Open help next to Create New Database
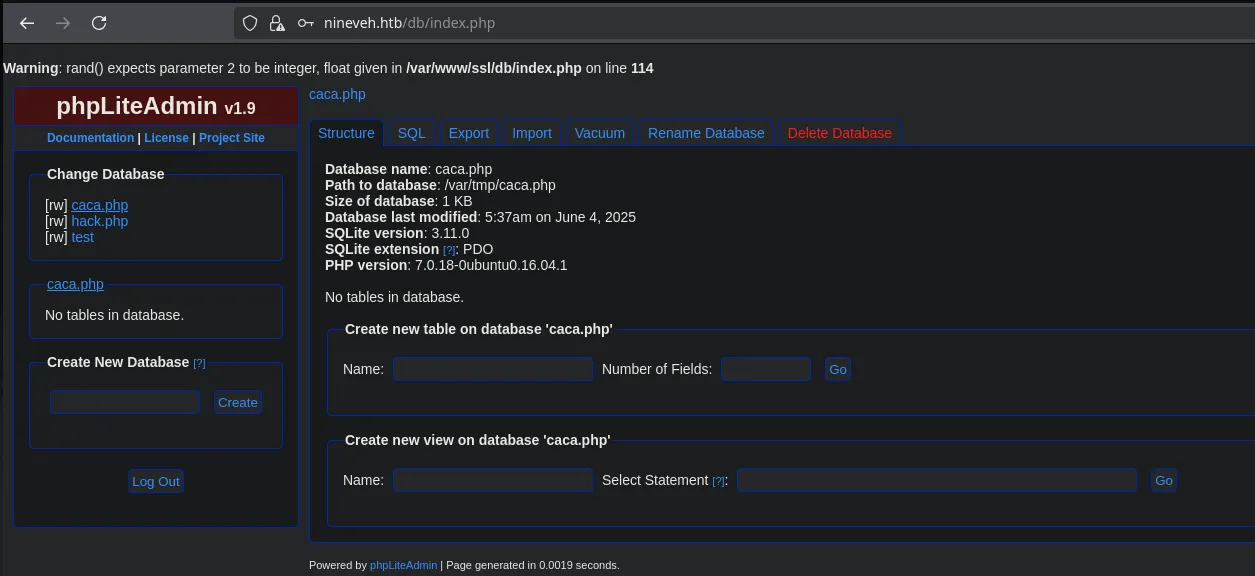The height and width of the screenshot is (576, 1255). (x=199, y=363)
